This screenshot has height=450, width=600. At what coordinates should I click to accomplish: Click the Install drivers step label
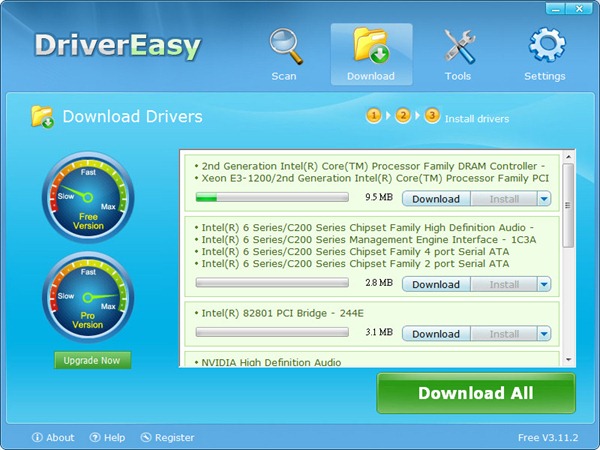pos(477,119)
